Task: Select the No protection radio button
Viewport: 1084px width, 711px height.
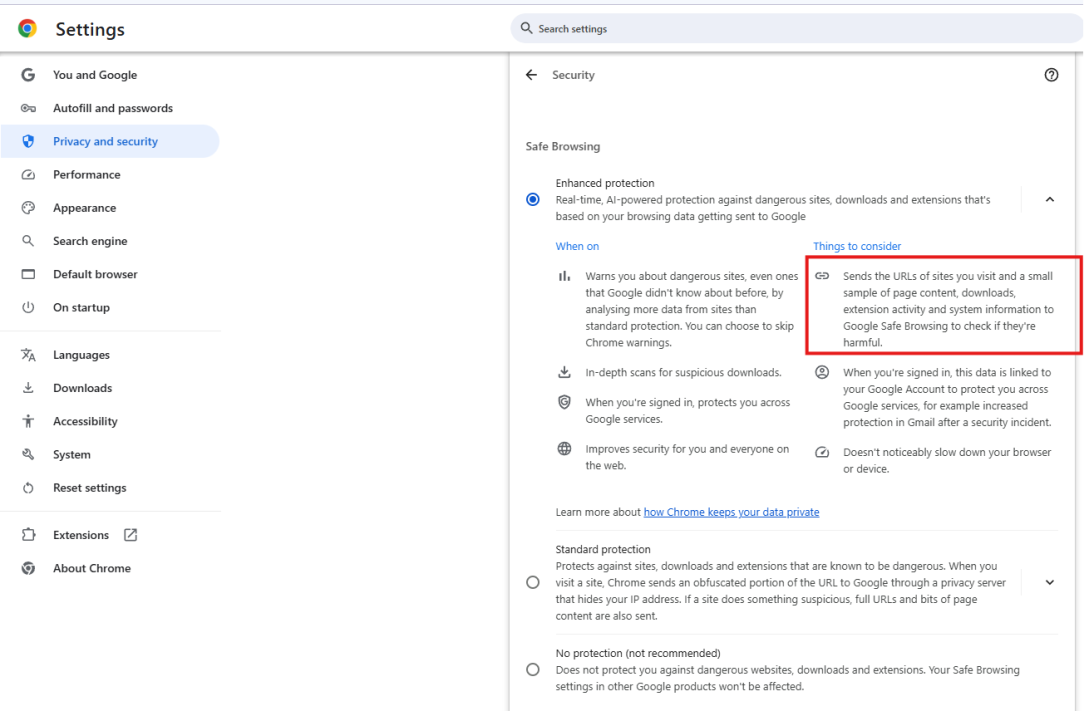Action: tap(532, 670)
